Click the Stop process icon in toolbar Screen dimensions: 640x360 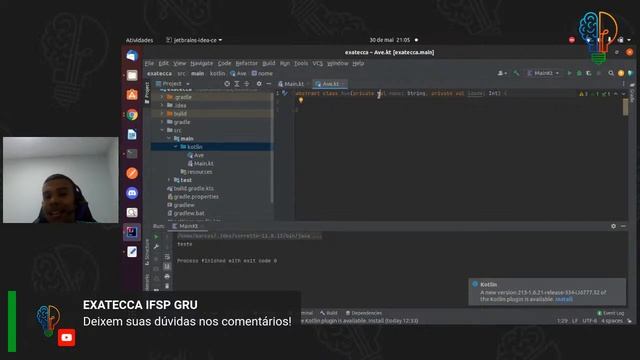click(599, 73)
